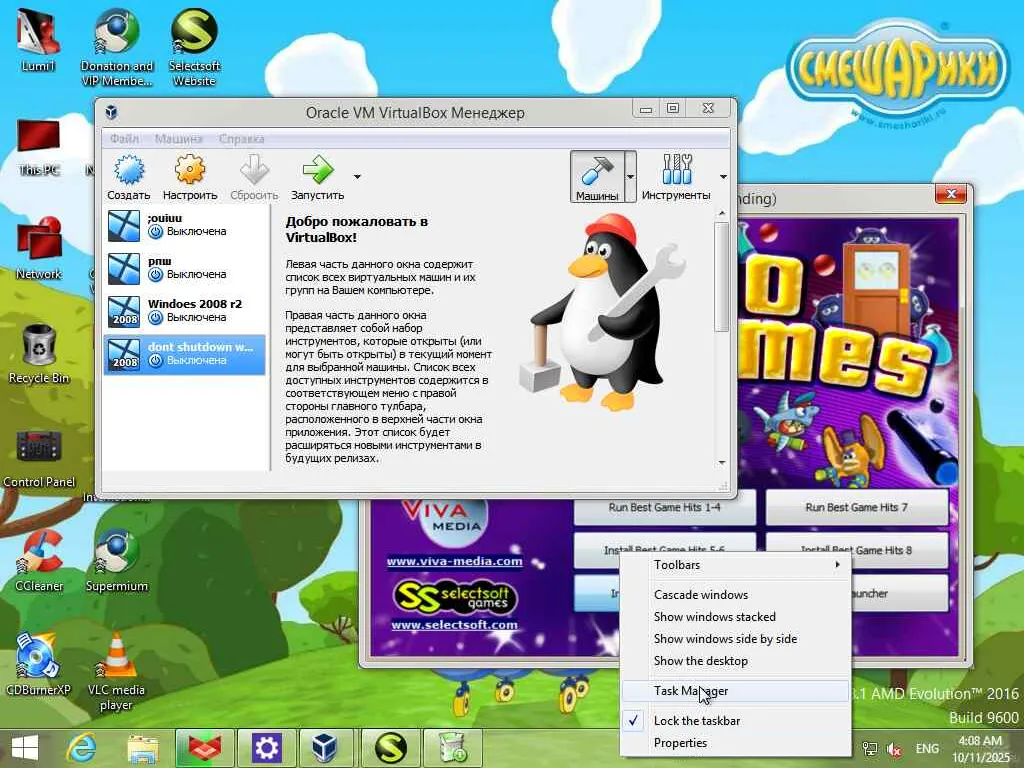Choose Show the desktop from context menu

[735, 662]
